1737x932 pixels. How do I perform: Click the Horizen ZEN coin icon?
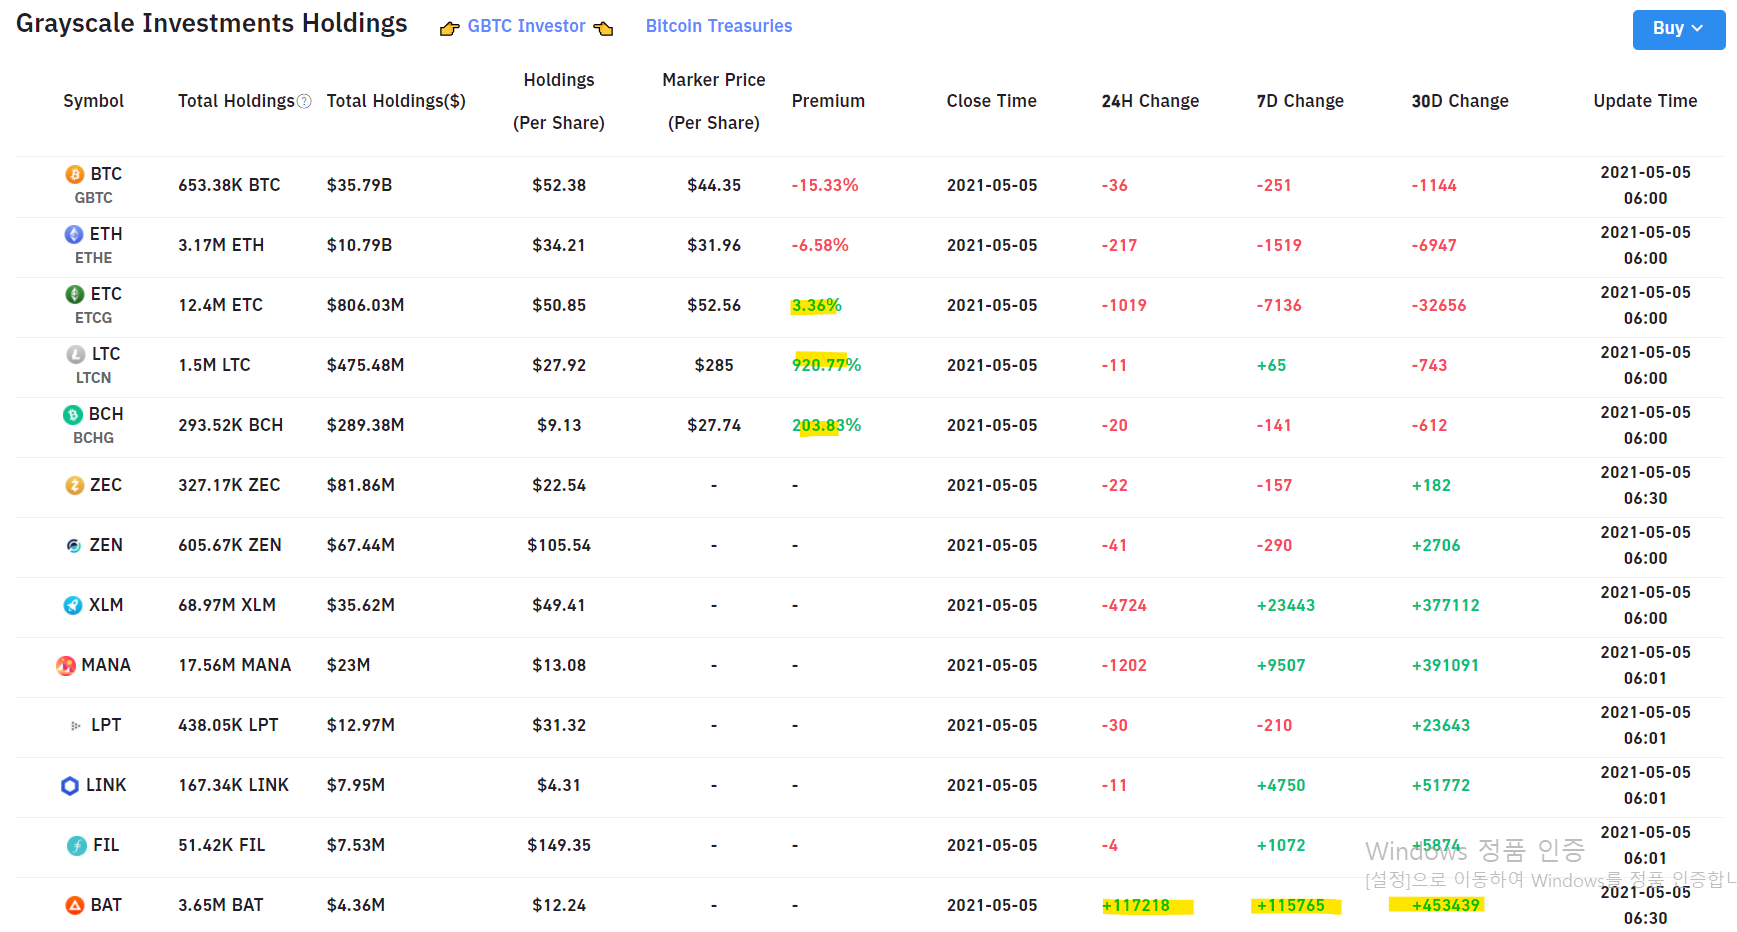(74, 545)
